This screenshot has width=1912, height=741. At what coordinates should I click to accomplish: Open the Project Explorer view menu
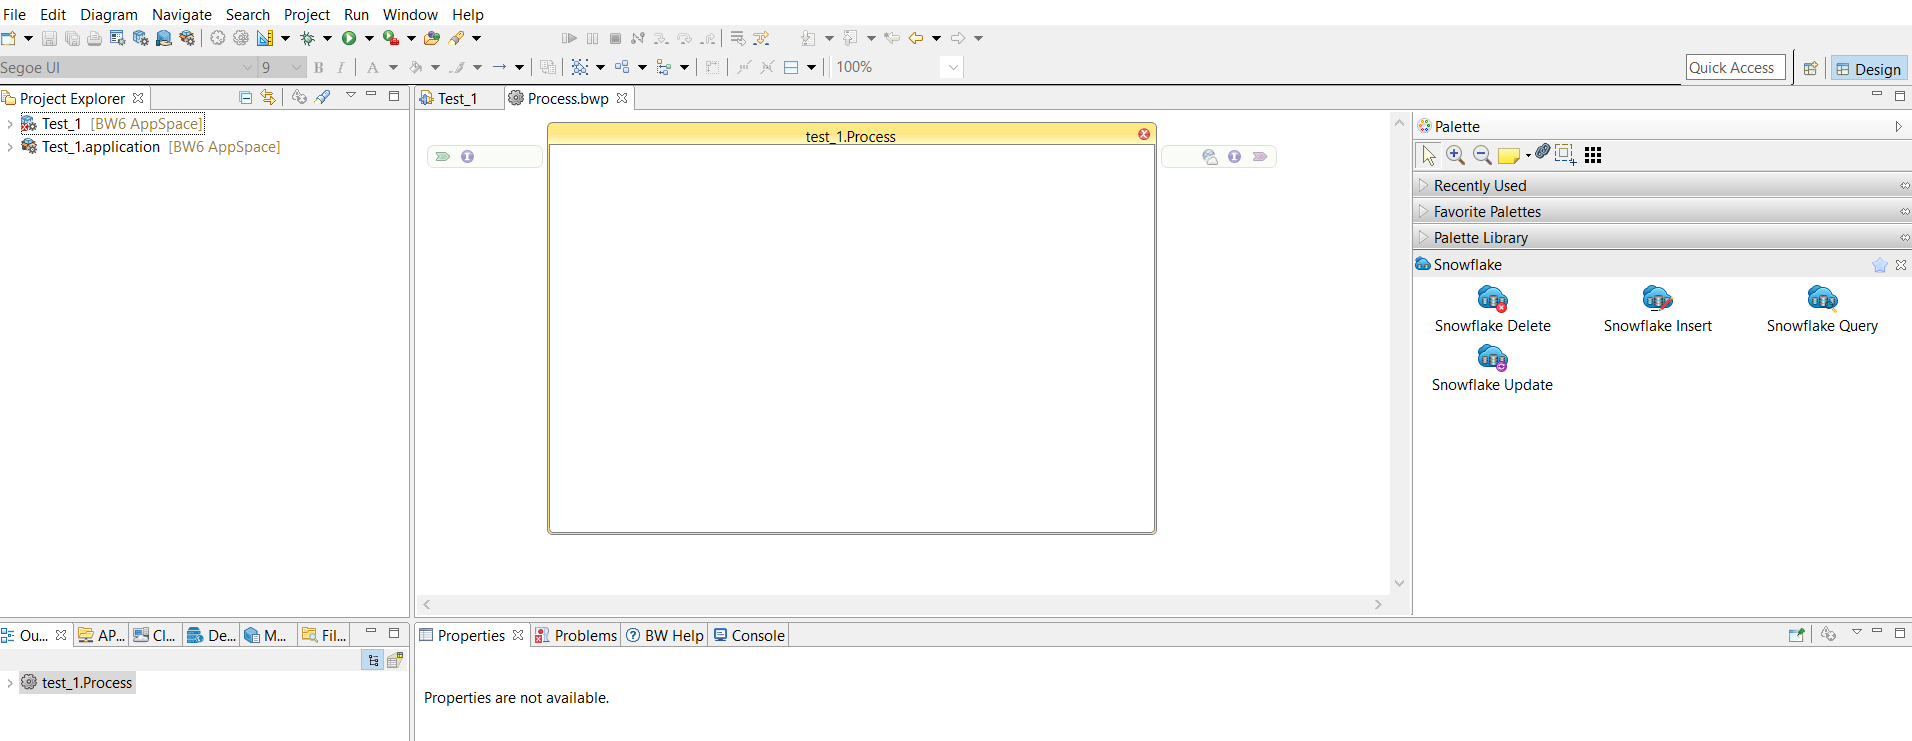coord(351,96)
